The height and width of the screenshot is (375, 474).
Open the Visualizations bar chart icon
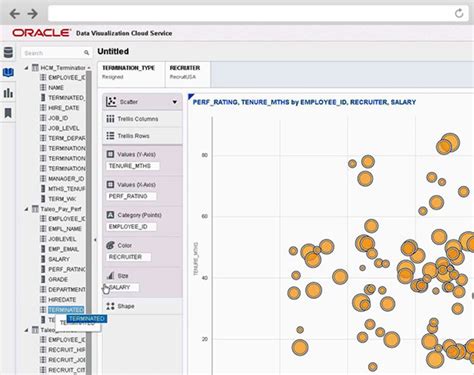pos(8,93)
